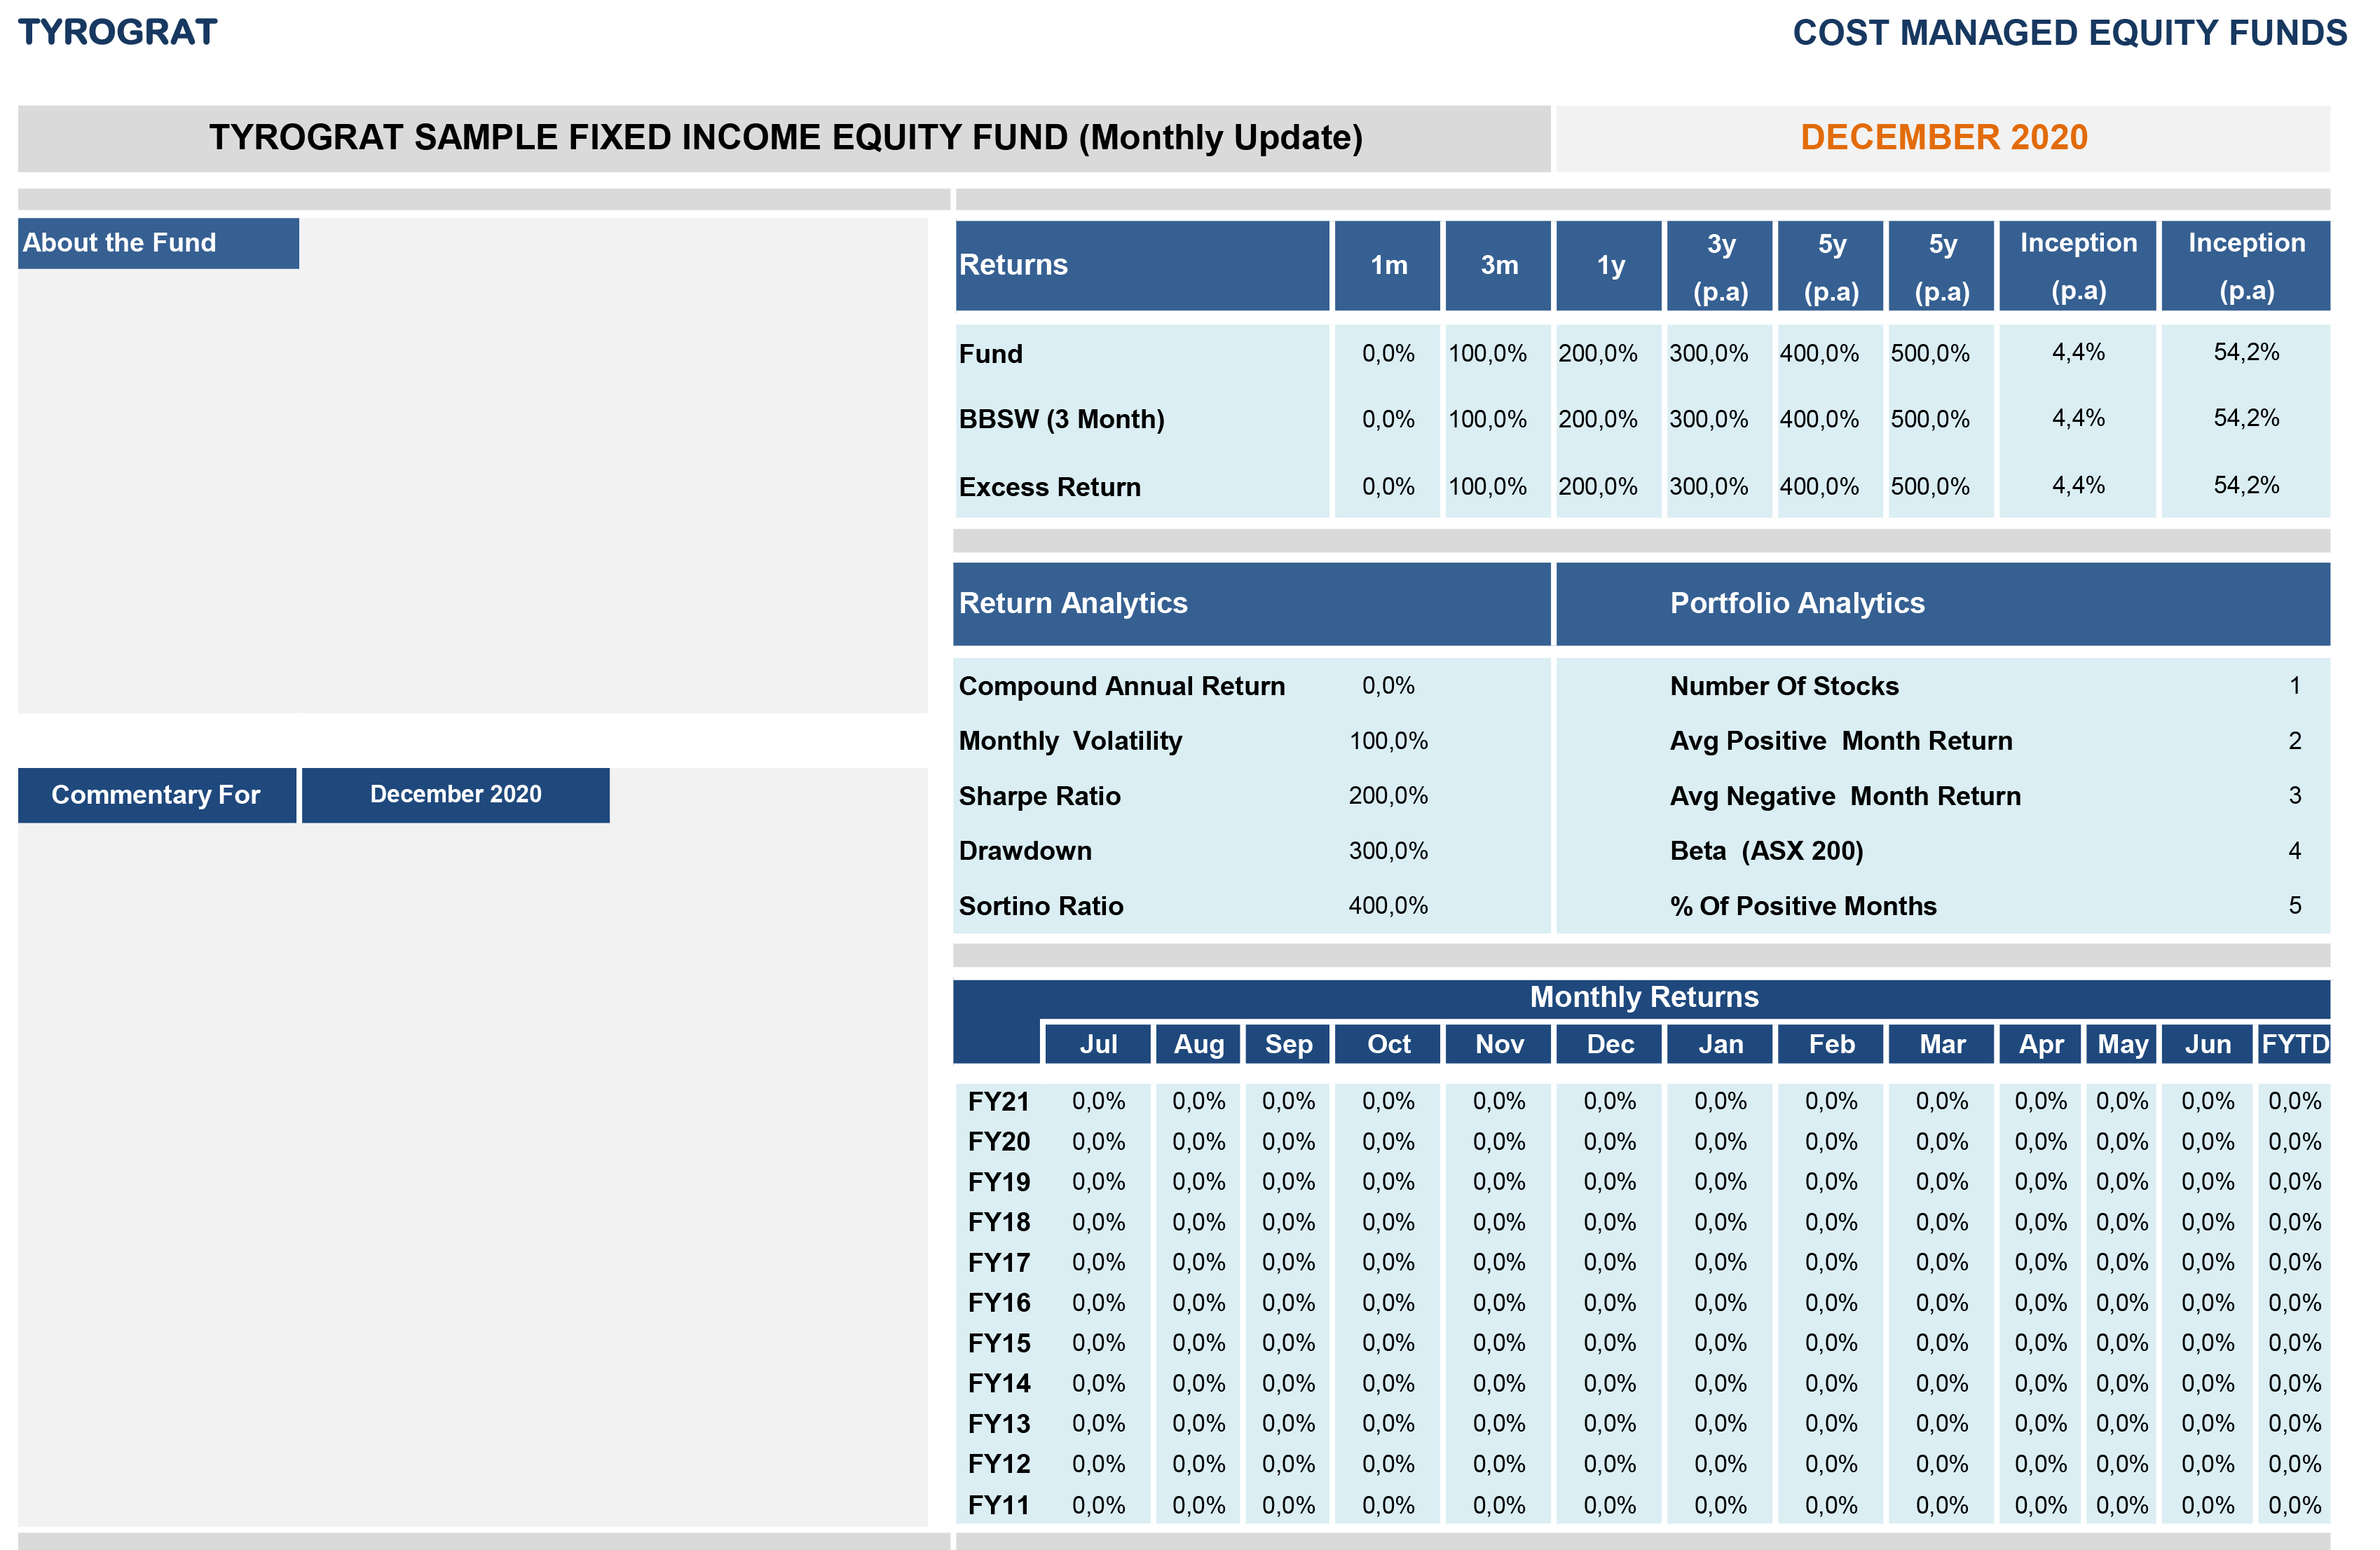Click the Beta (ASX 200) label
Image resolution: width=2380 pixels, height=1550 pixels.
coord(1766,851)
